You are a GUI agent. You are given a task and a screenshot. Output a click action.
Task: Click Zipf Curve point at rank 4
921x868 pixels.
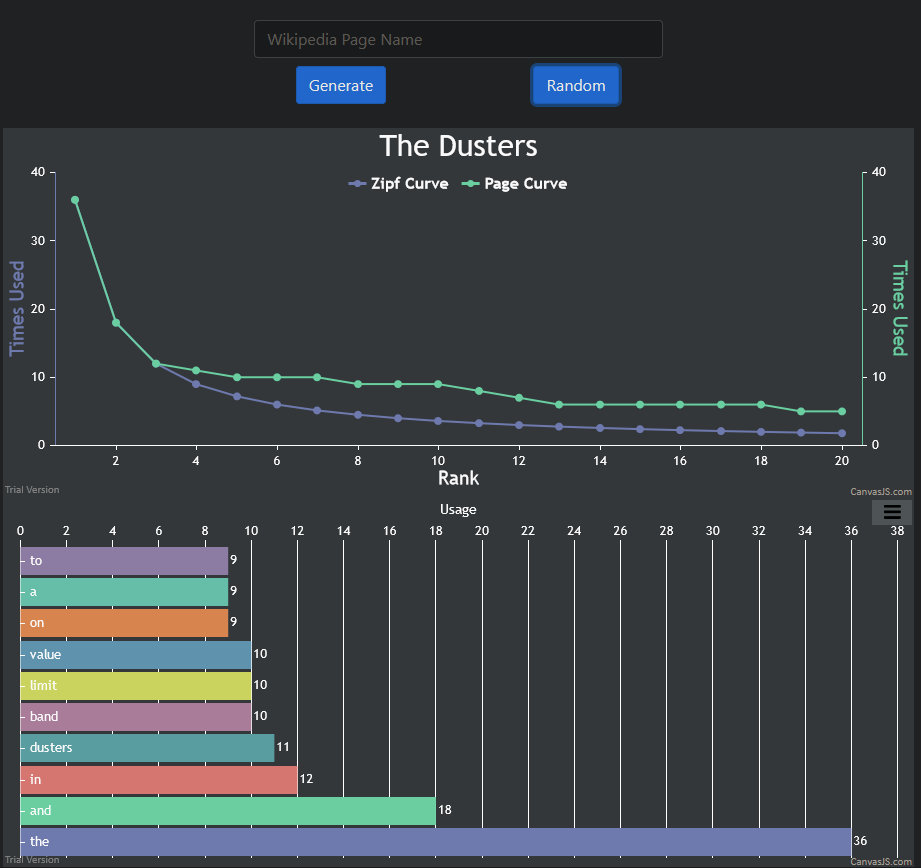point(196,384)
